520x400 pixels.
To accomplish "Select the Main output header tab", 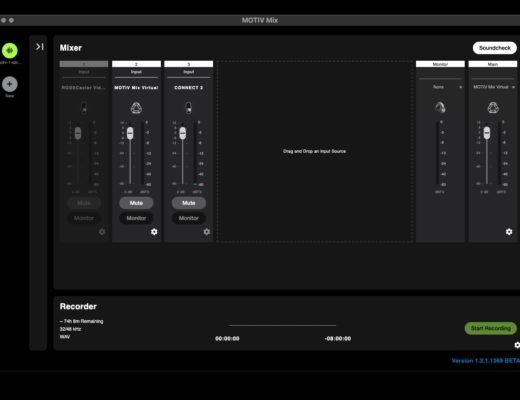I will point(493,64).
